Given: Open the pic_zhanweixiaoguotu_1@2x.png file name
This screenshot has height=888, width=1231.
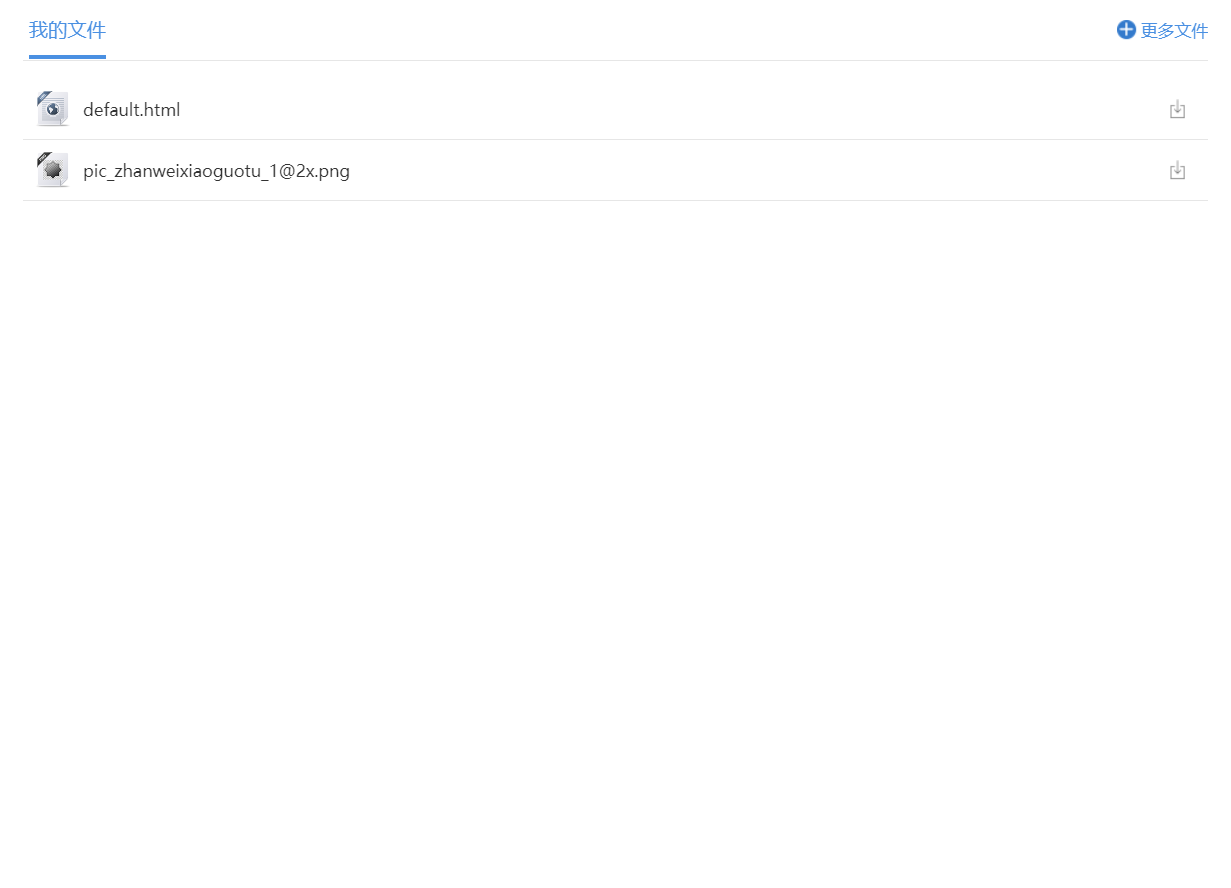Looking at the screenshot, I should click(x=216, y=171).
